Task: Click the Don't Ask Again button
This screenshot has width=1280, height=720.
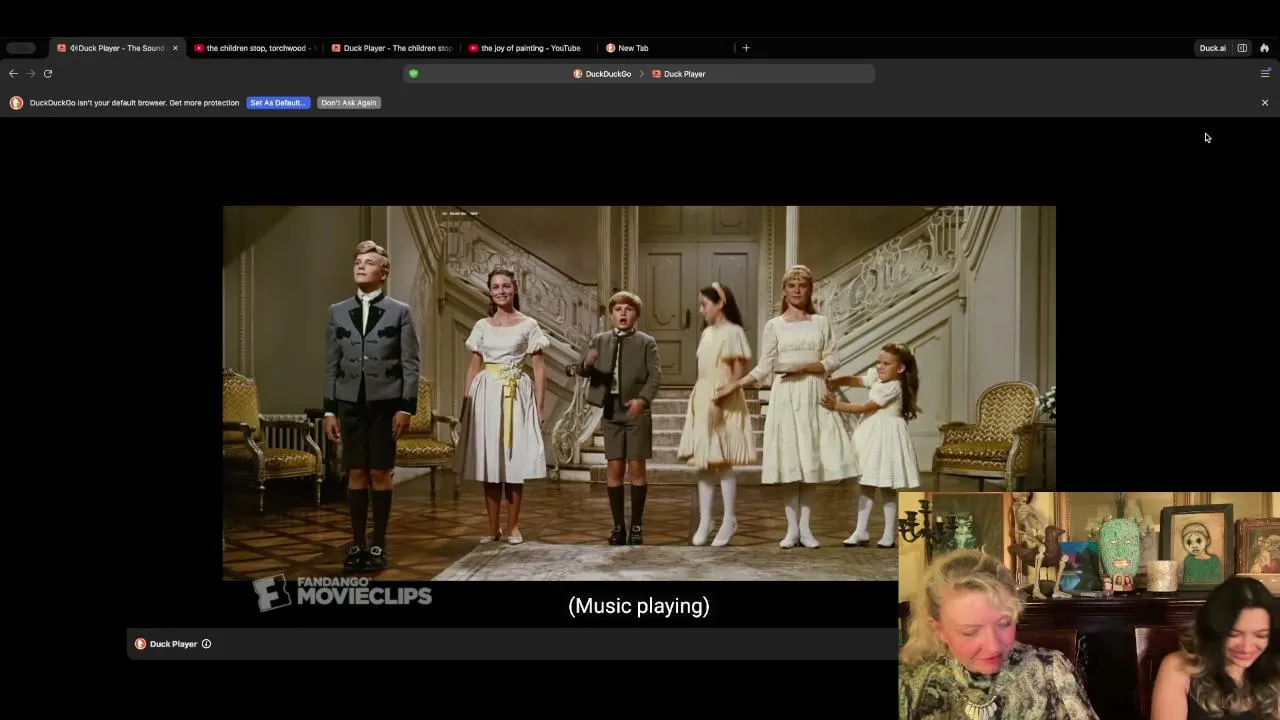Action: point(349,102)
